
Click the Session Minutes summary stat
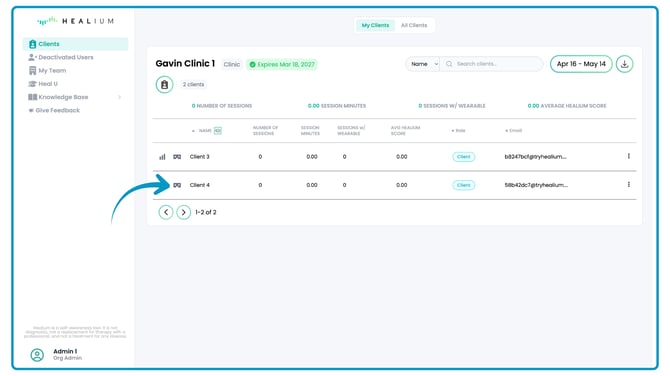point(337,106)
